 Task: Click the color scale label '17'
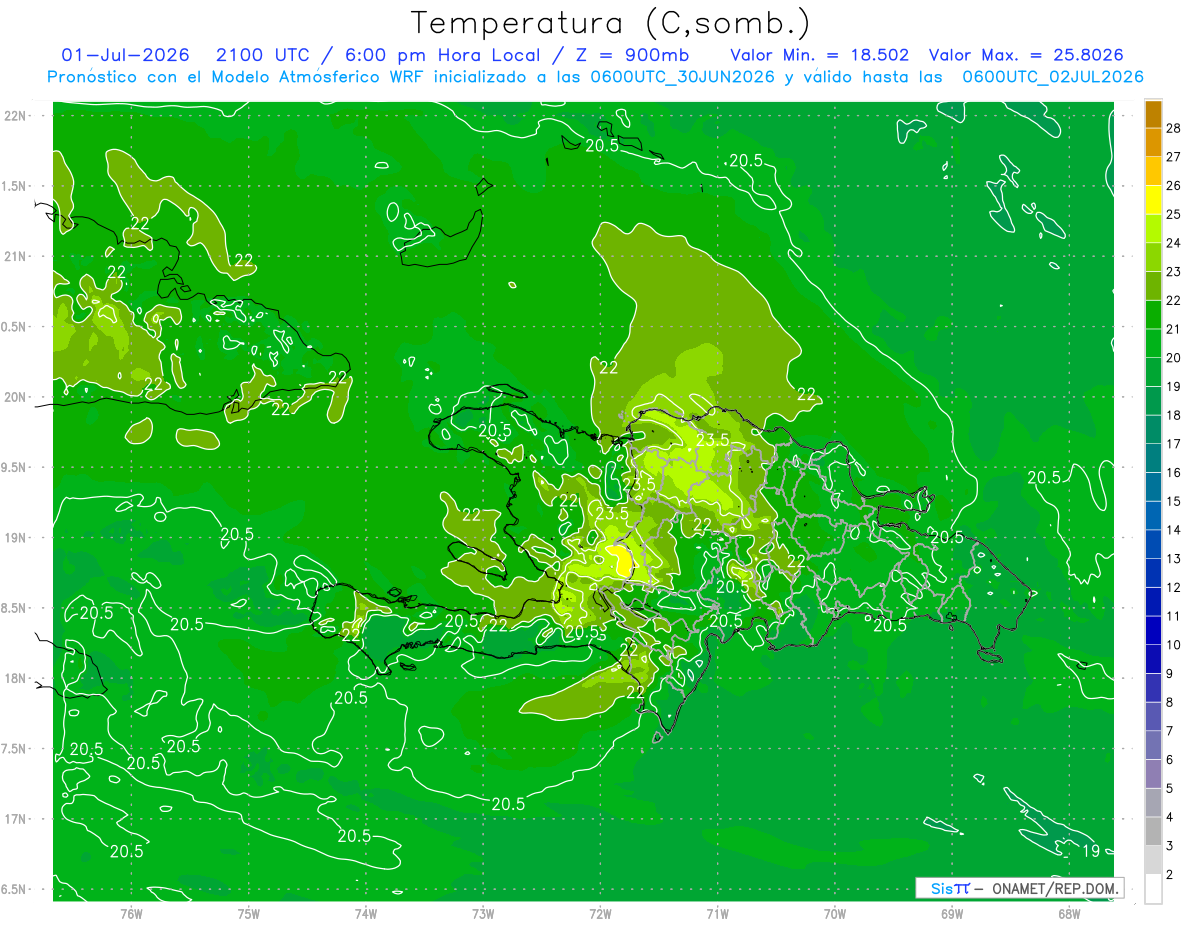pyautogui.click(x=1175, y=444)
